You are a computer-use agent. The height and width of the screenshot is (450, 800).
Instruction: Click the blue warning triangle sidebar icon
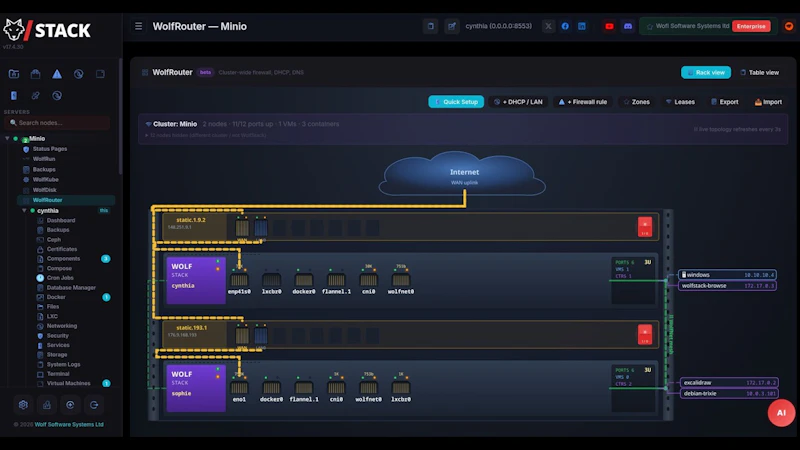click(57, 74)
